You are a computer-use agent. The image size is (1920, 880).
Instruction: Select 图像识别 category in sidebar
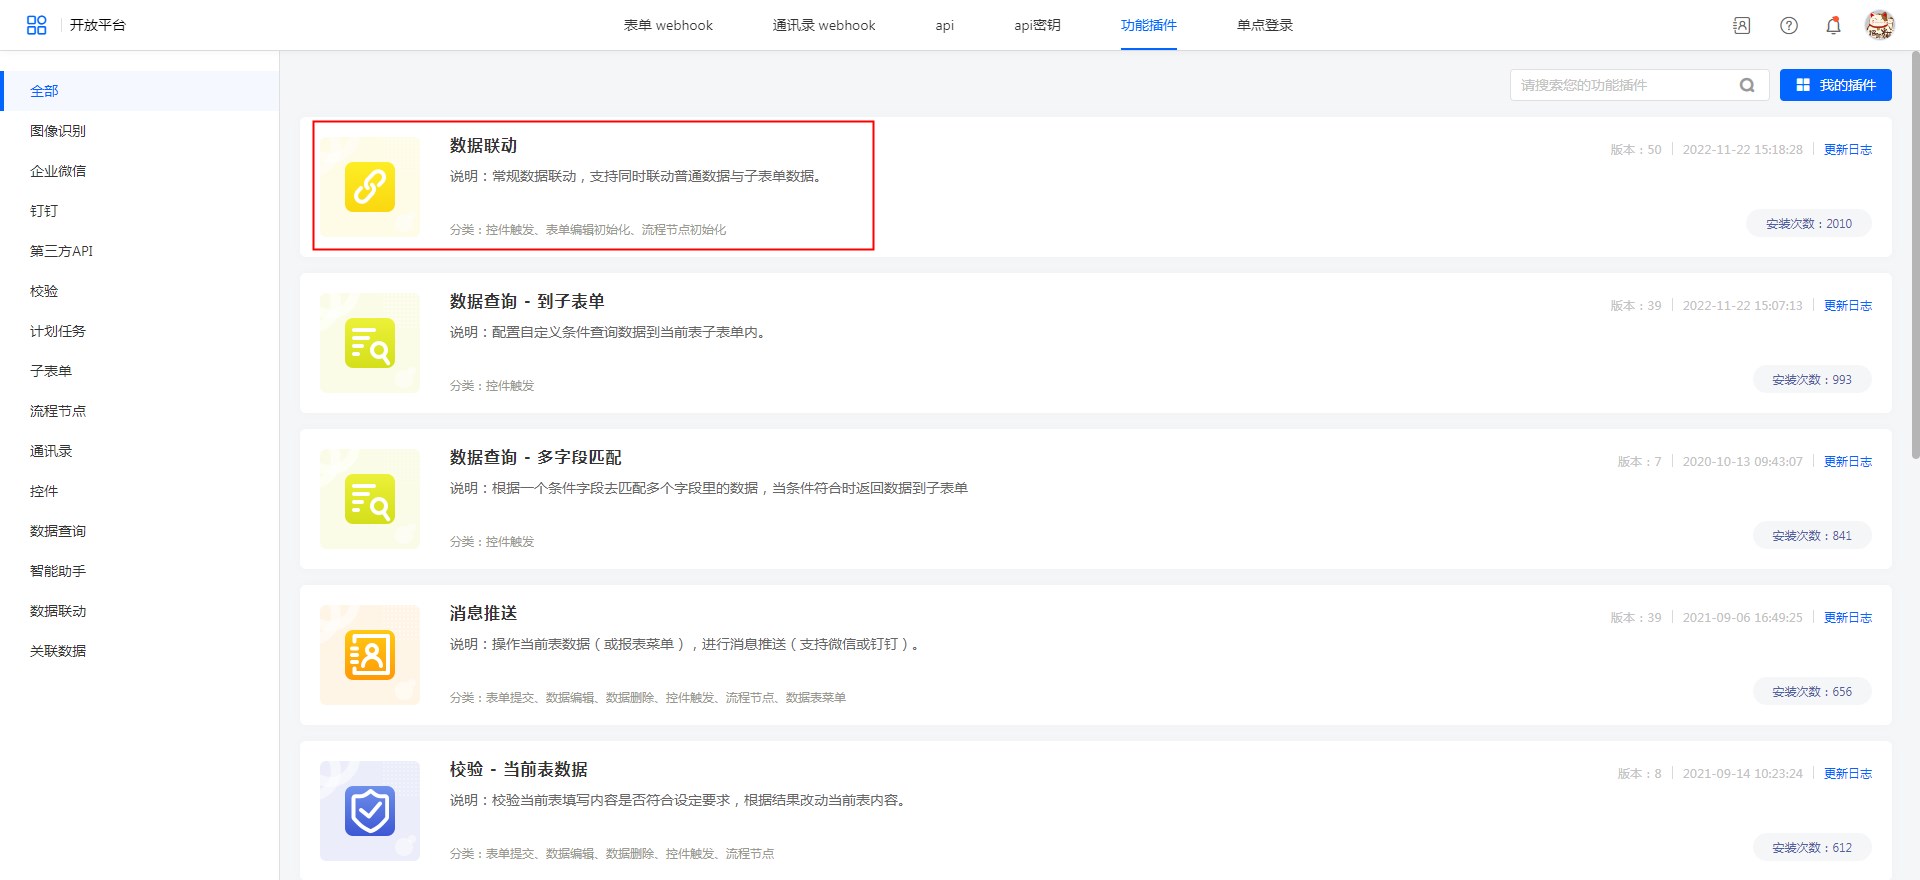click(58, 131)
